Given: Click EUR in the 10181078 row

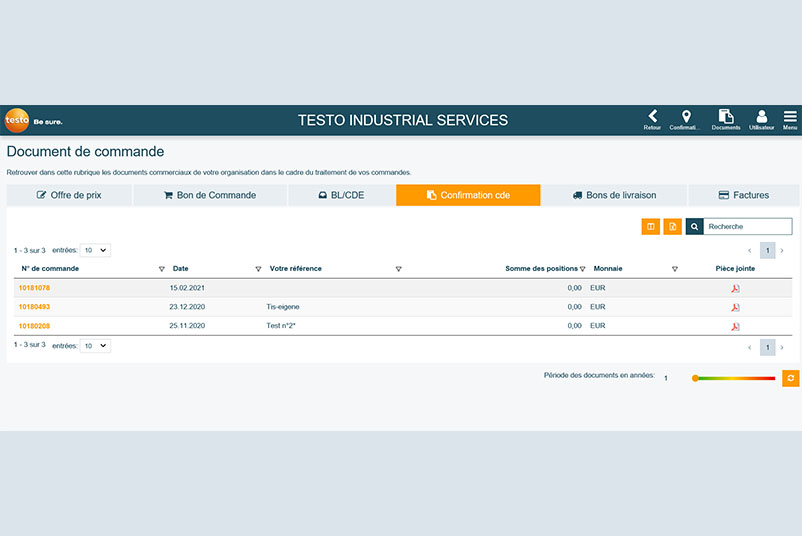Looking at the screenshot, I should coord(597,288).
